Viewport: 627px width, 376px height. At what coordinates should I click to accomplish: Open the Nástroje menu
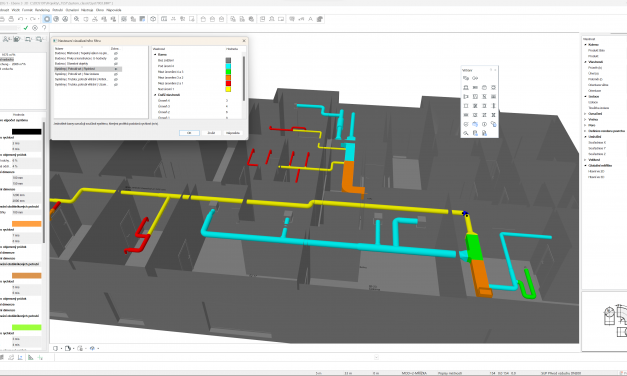87,10
